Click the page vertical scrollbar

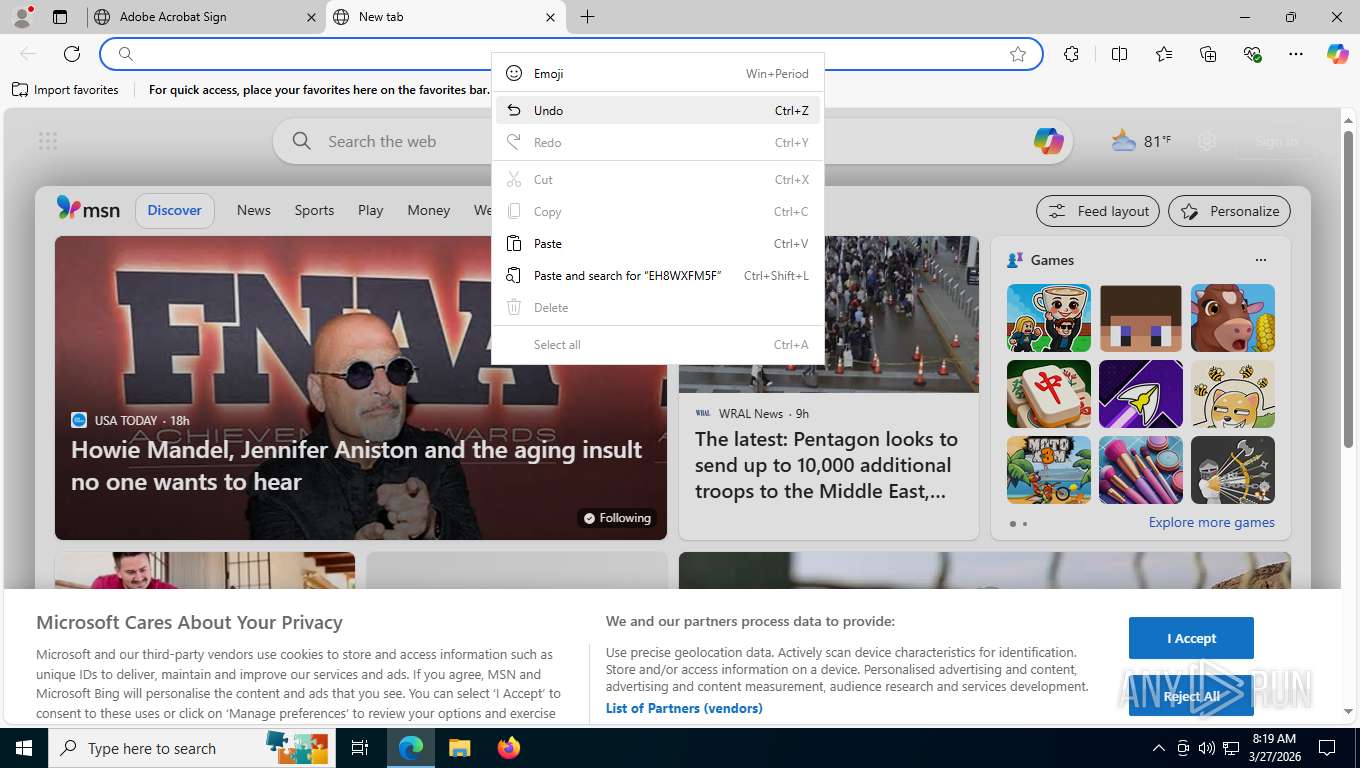click(1348, 287)
